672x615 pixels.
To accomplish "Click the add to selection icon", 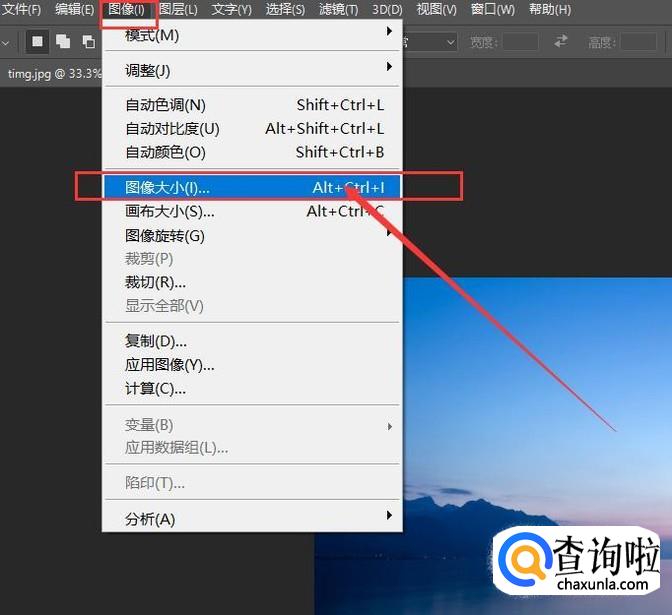I will point(63,42).
